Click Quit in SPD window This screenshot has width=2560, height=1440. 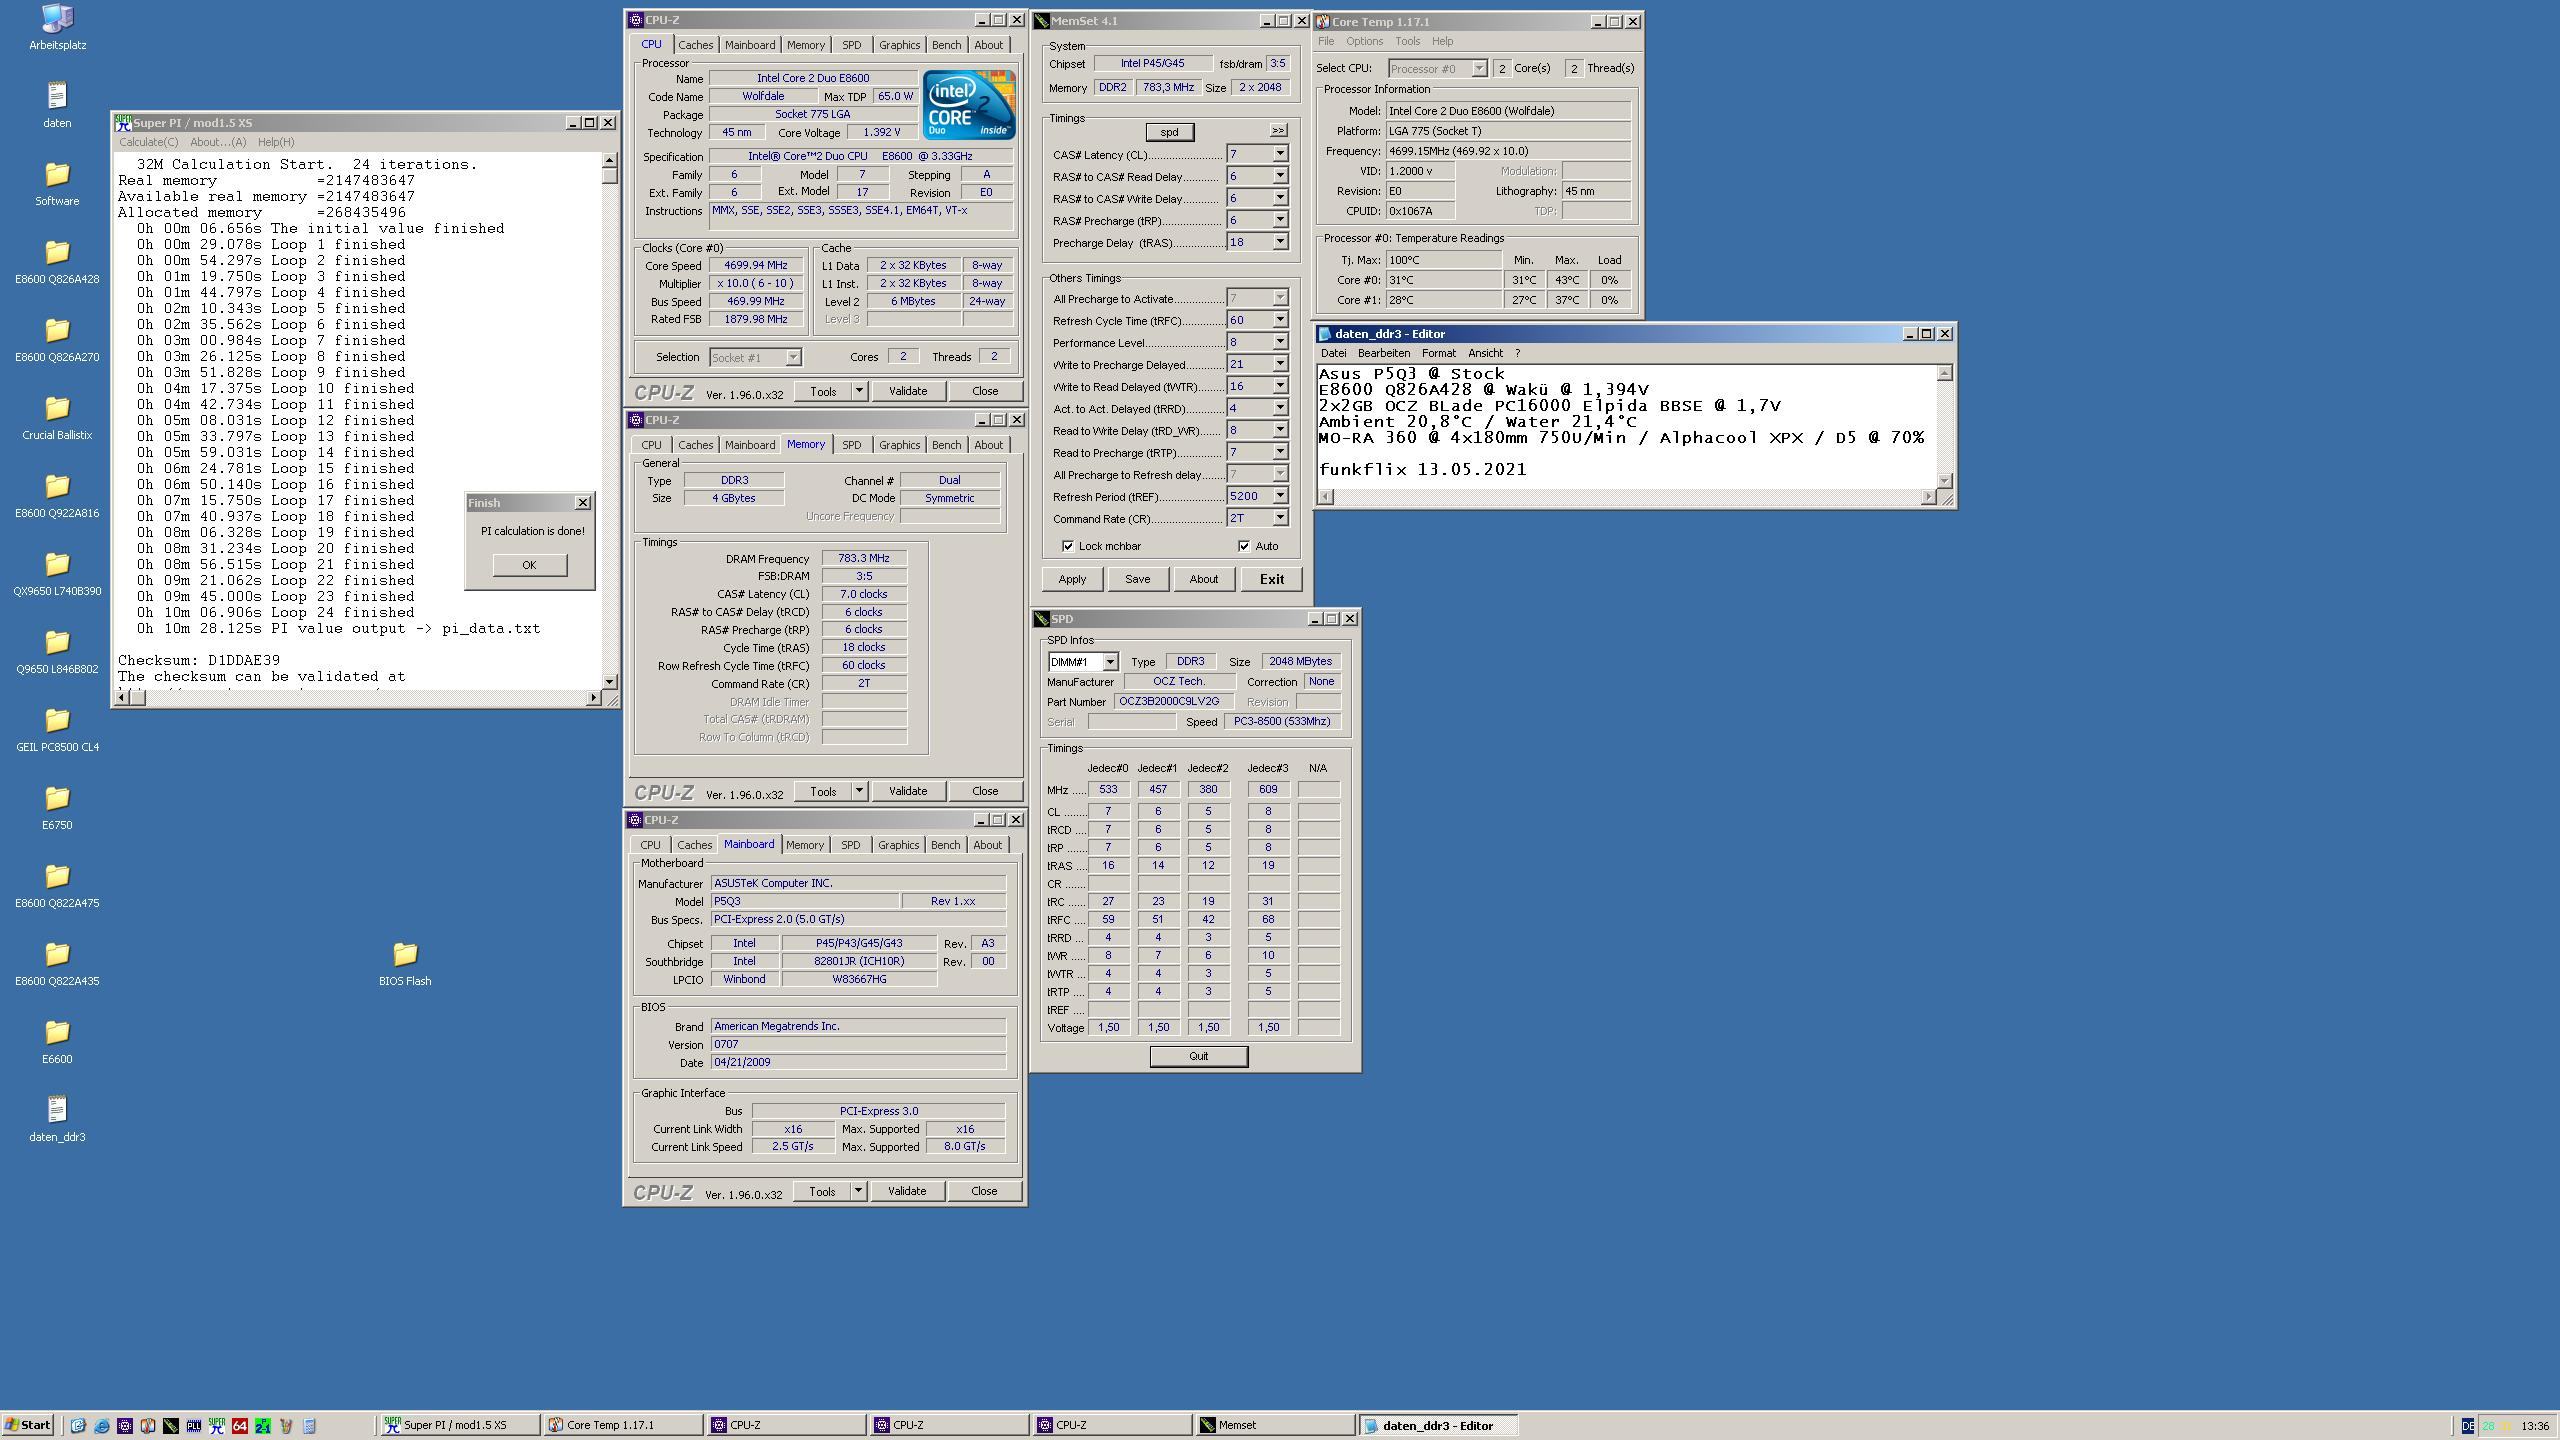(x=1199, y=1056)
